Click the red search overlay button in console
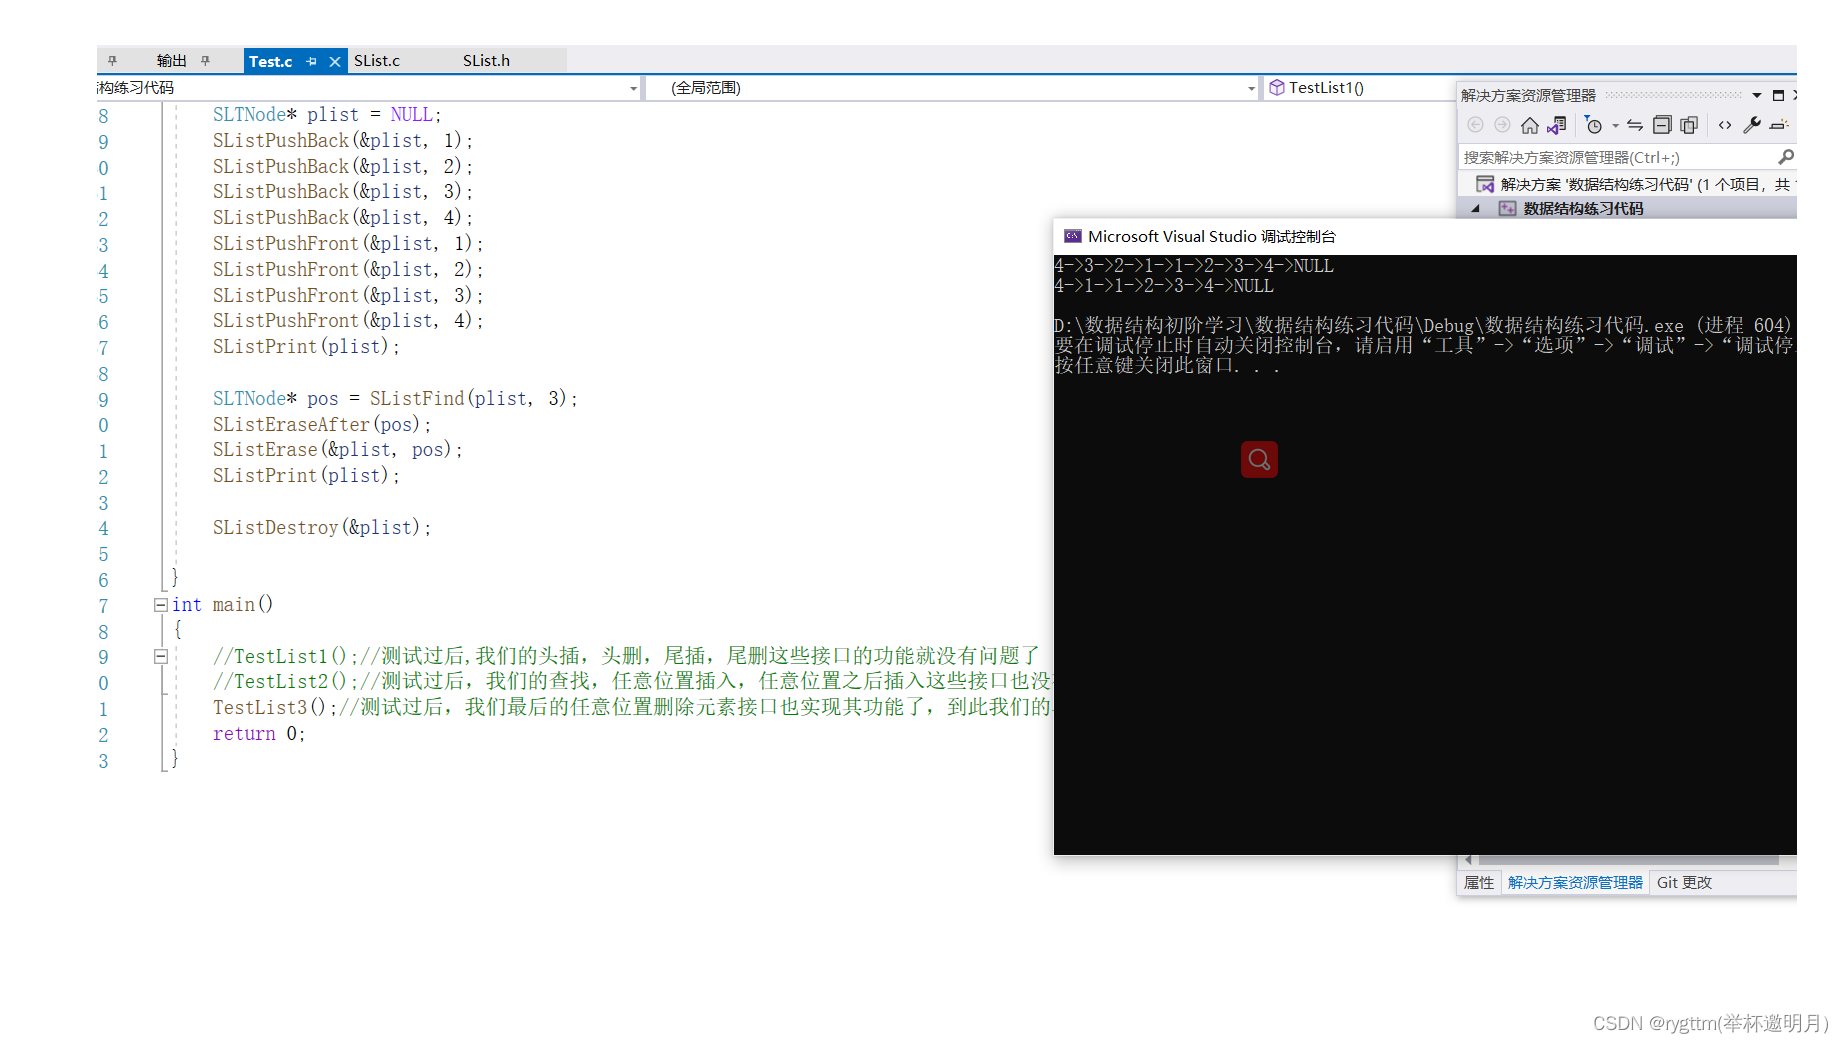 (x=1259, y=460)
